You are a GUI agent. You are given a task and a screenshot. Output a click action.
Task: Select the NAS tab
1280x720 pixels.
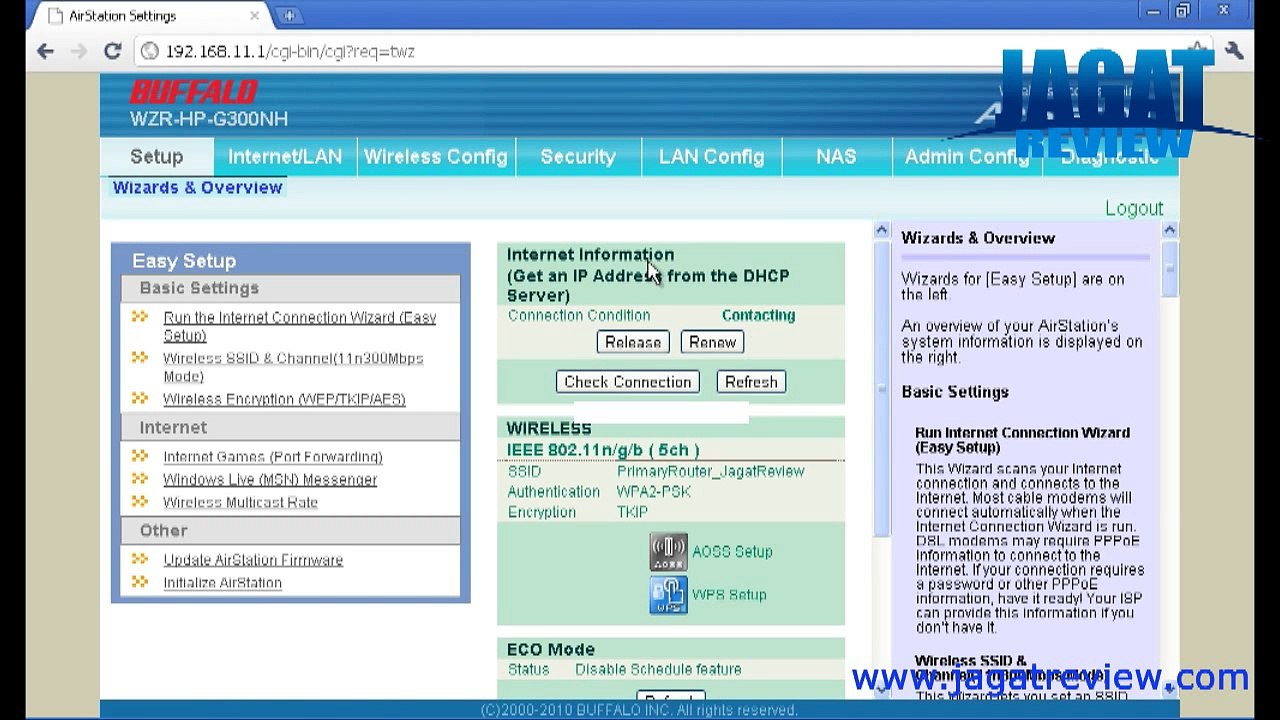click(836, 157)
